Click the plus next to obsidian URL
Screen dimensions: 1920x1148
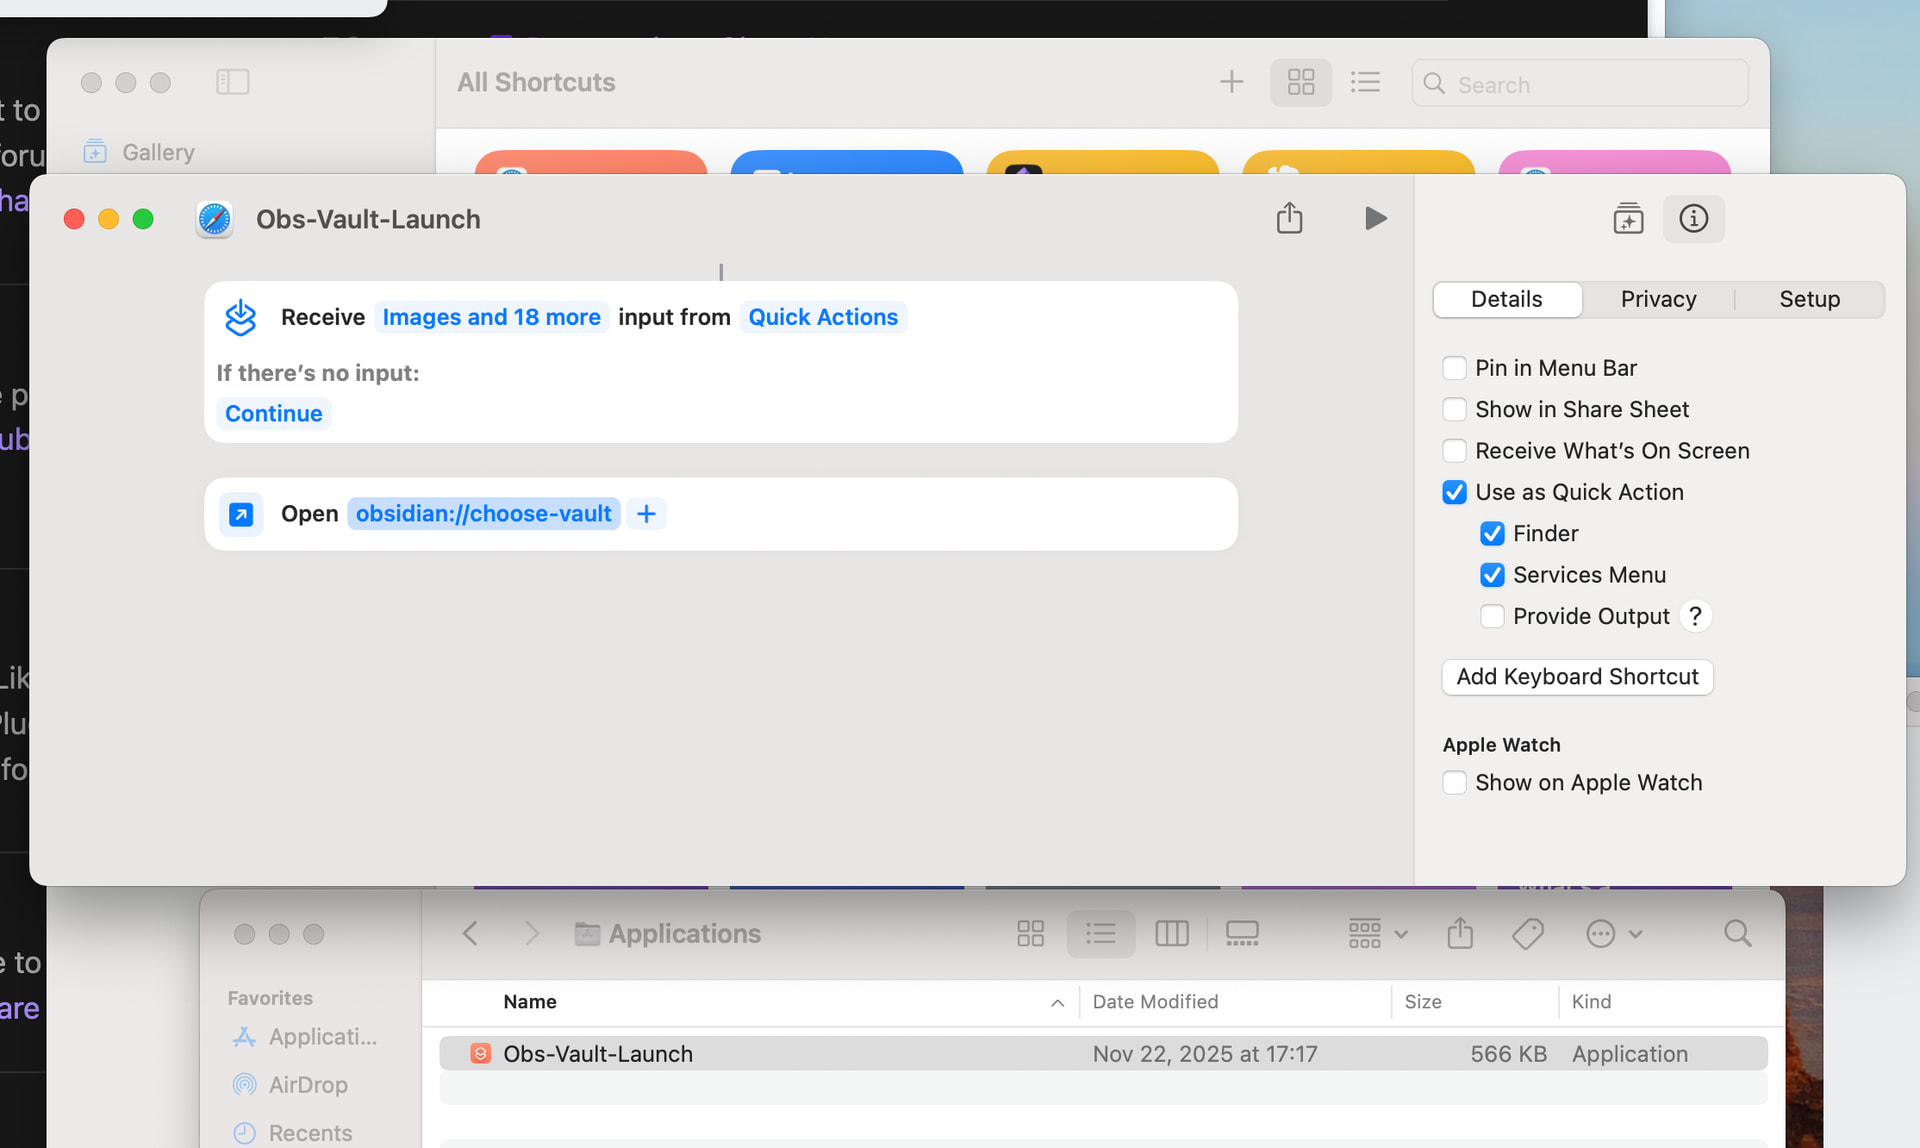coord(646,514)
